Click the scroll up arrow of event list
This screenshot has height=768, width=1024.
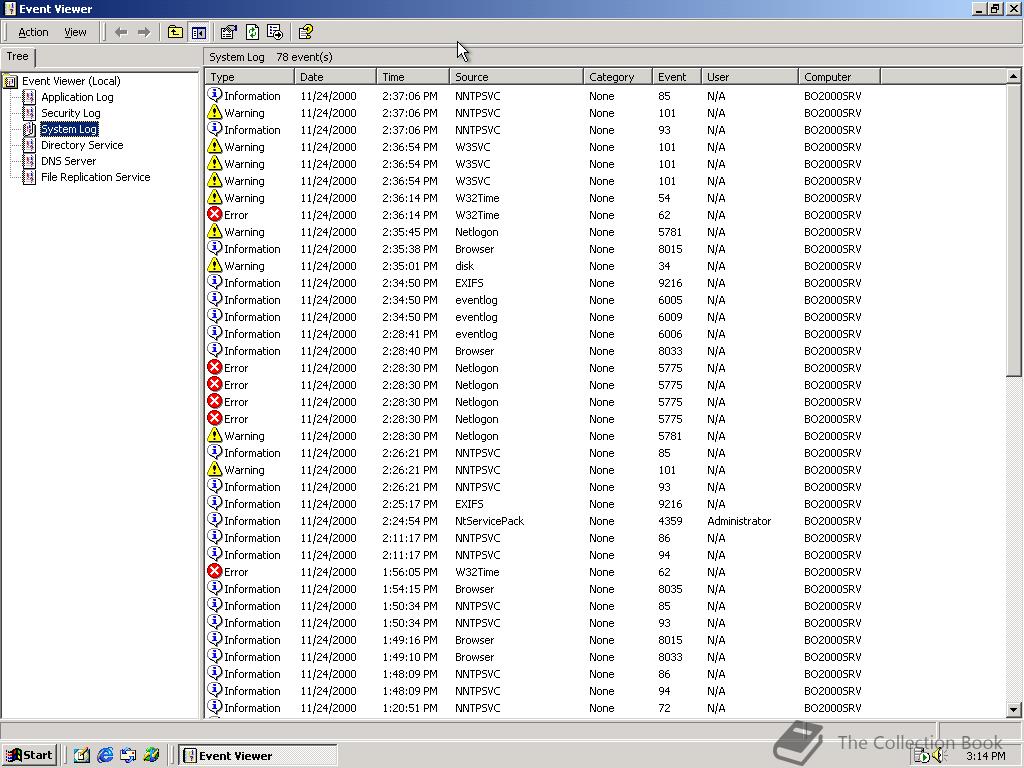pyautogui.click(x=1014, y=76)
